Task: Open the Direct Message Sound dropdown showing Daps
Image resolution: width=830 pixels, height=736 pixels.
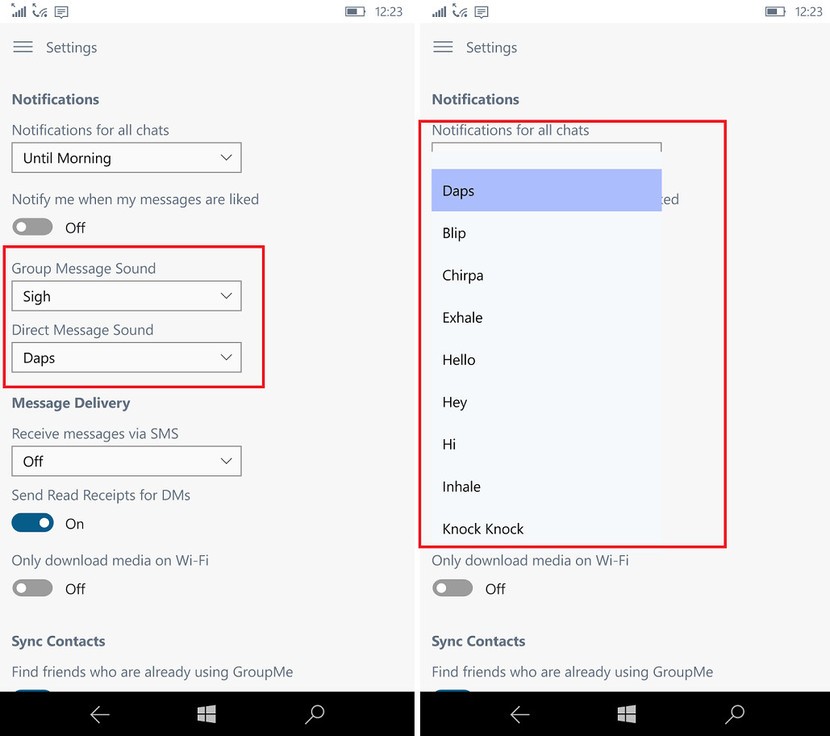Action: point(126,357)
